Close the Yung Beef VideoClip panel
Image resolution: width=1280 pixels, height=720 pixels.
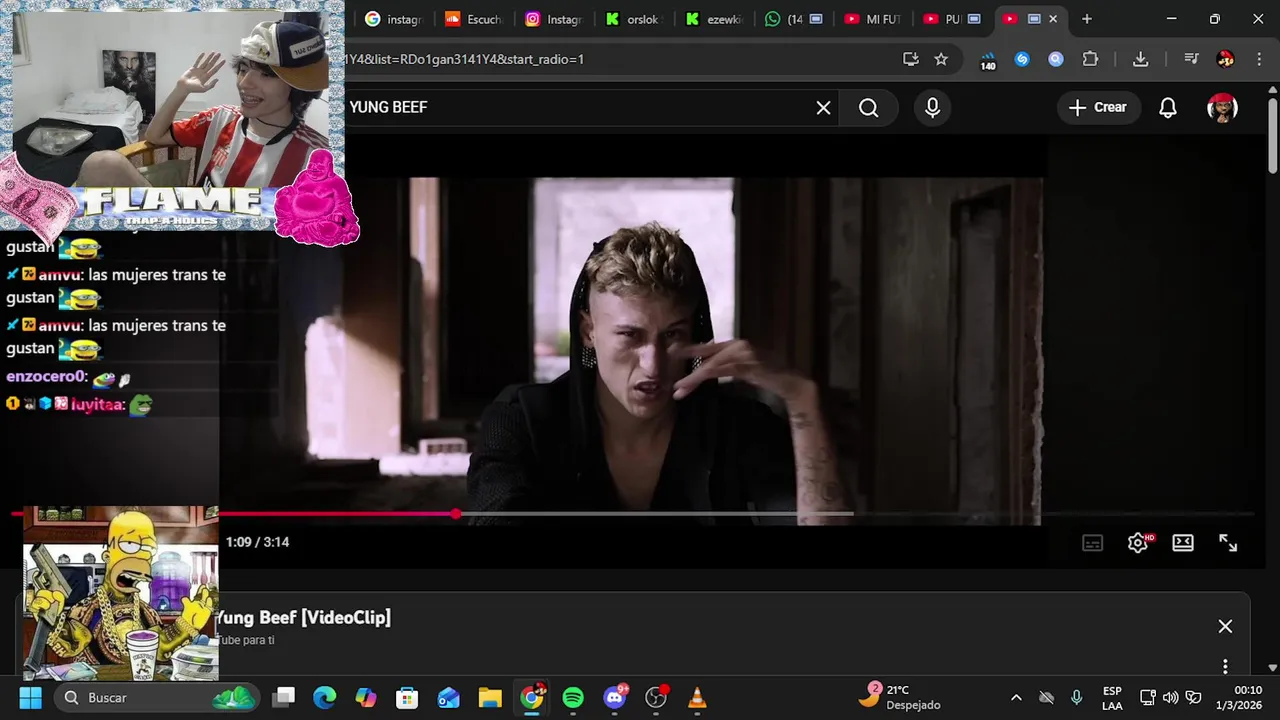coord(1225,627)
